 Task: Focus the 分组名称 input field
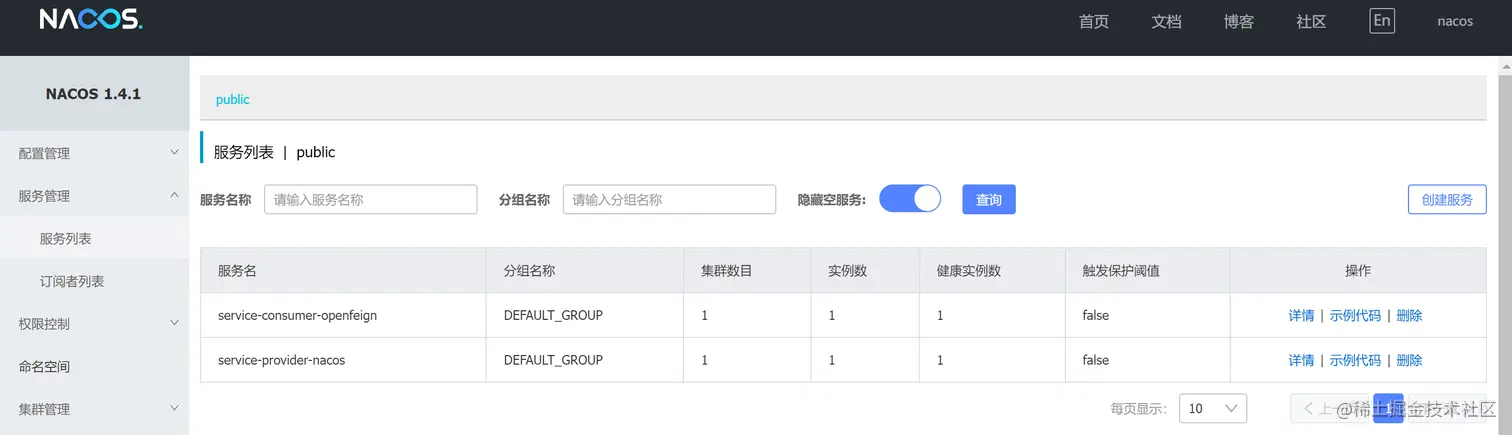[x=669, y=199]
